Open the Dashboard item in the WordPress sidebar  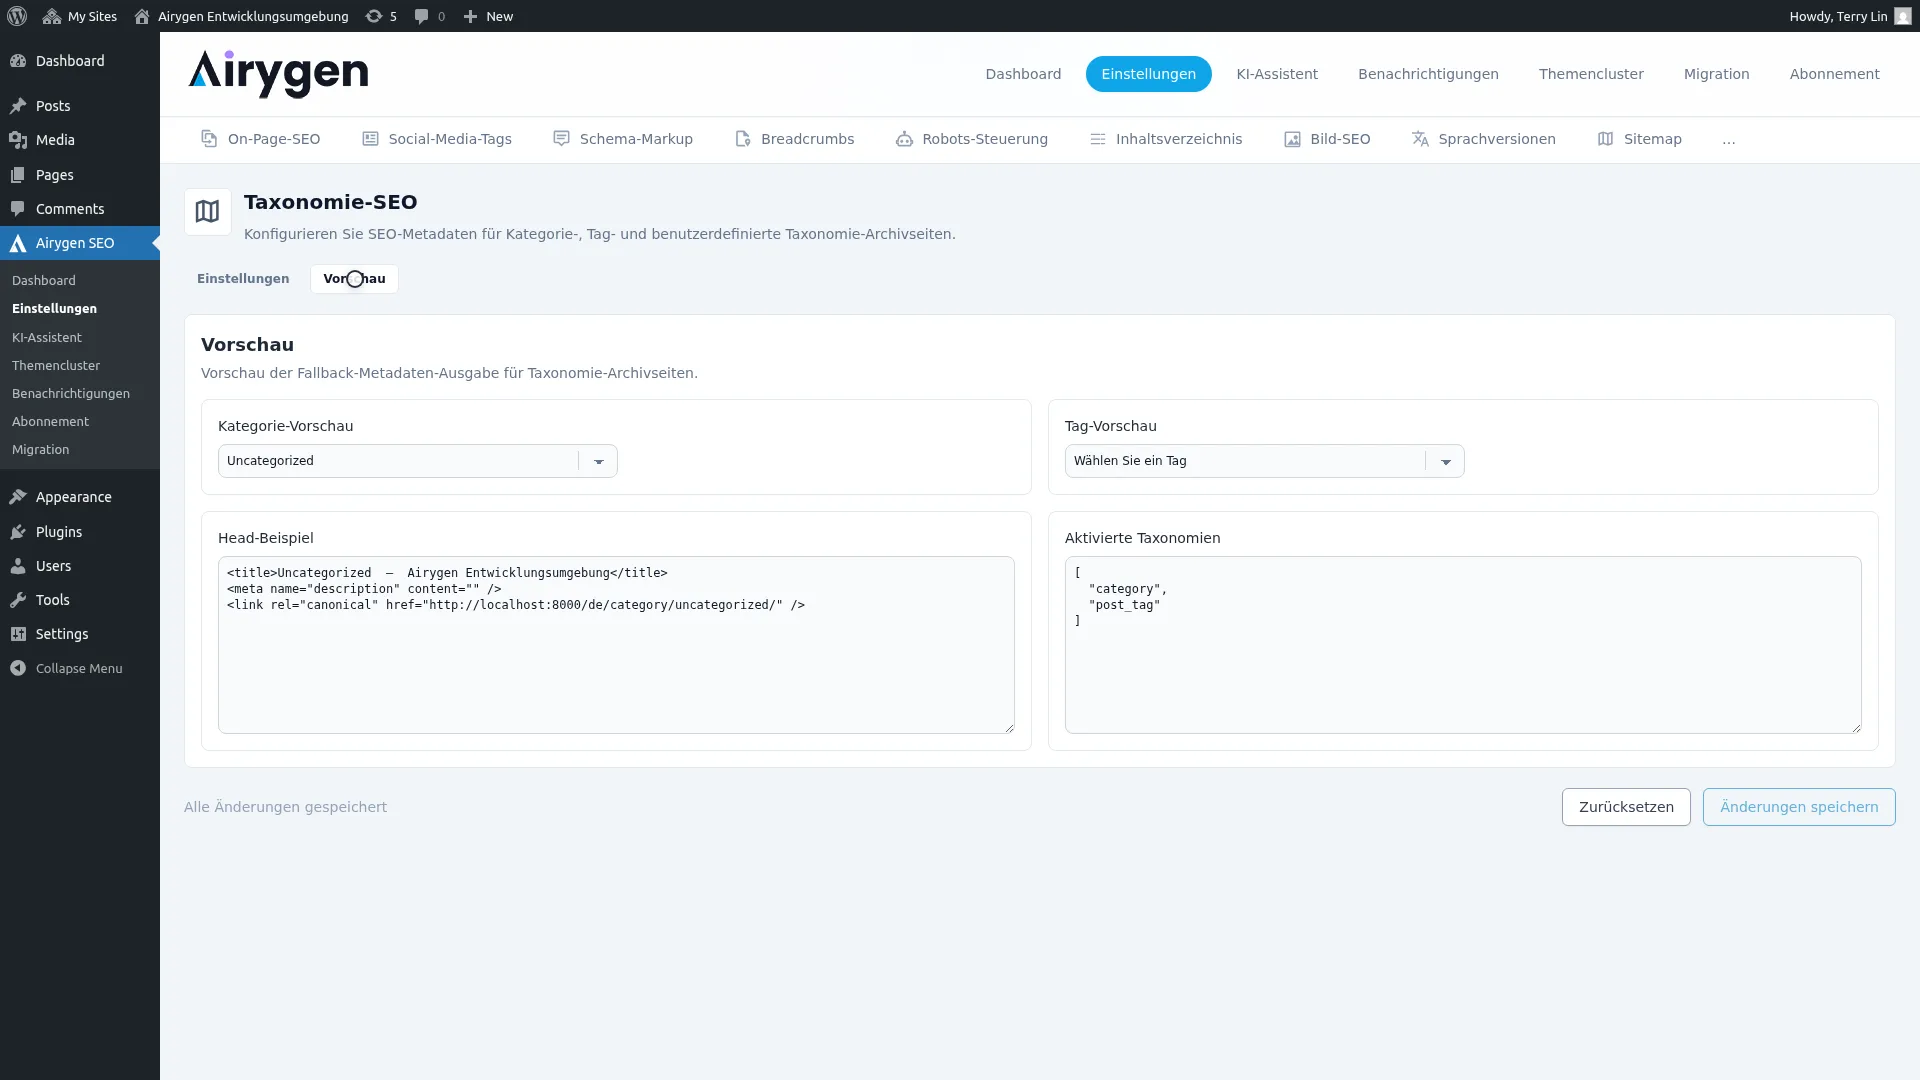[80, 61]
